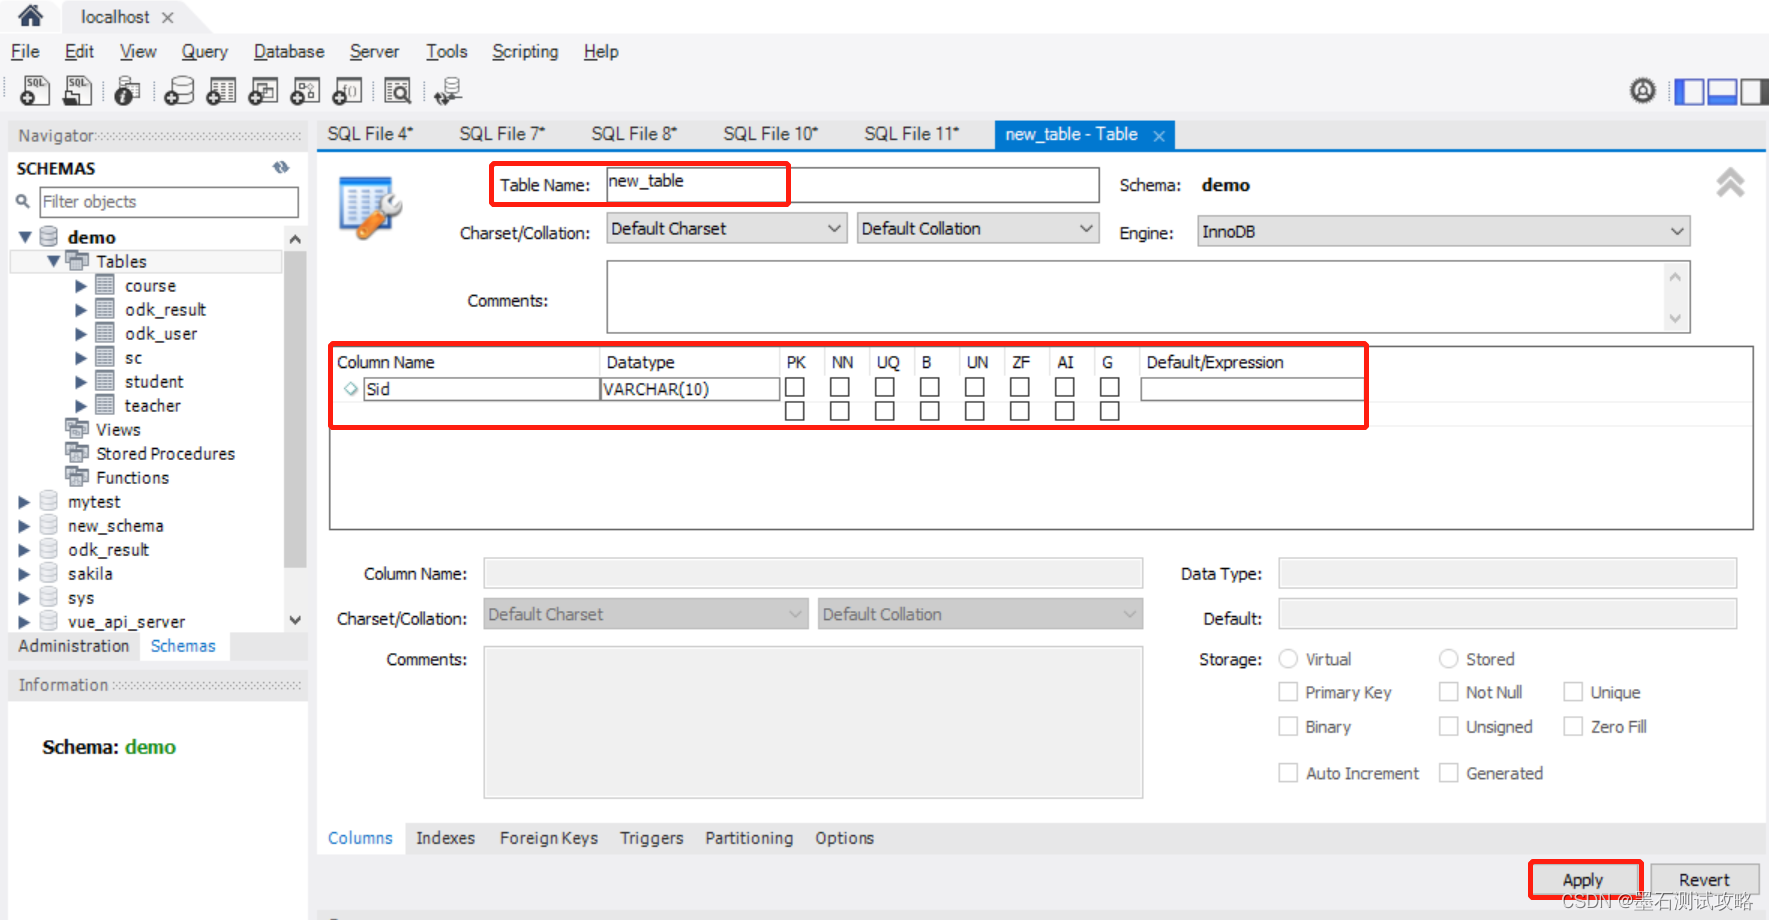Image resolution: width=1769 pixels, height=920 pixels.
Task: Toggle the bottom output panel icon
Action: pos(1722,92)
